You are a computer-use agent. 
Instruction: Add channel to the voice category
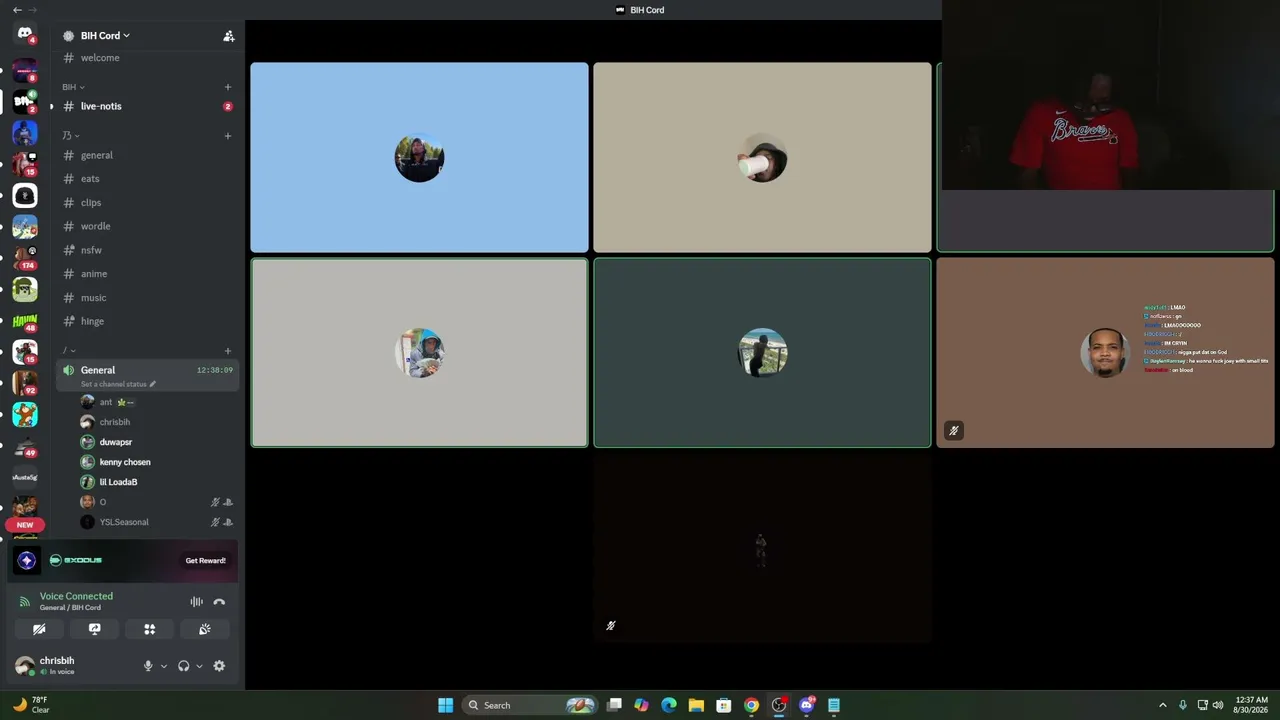228,351
